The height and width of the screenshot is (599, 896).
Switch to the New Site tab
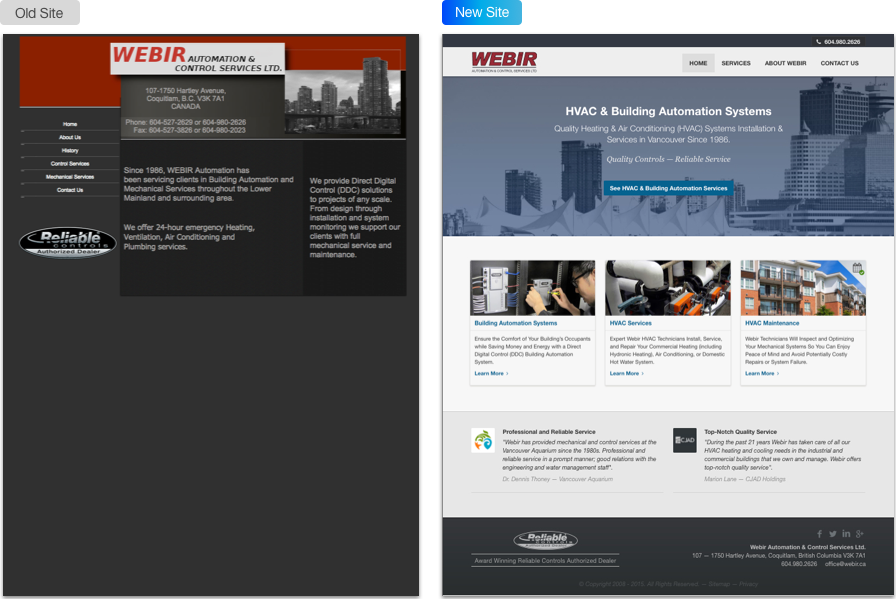coord(482,13)
